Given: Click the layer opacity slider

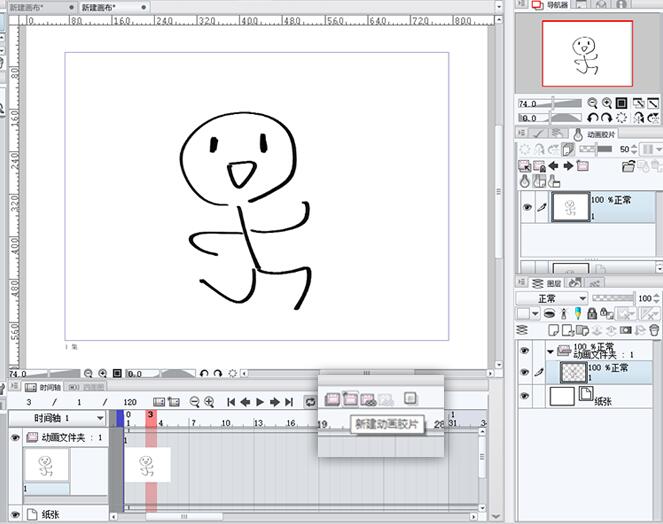Looking at the screenshot, I should click(x=613, y=298).
